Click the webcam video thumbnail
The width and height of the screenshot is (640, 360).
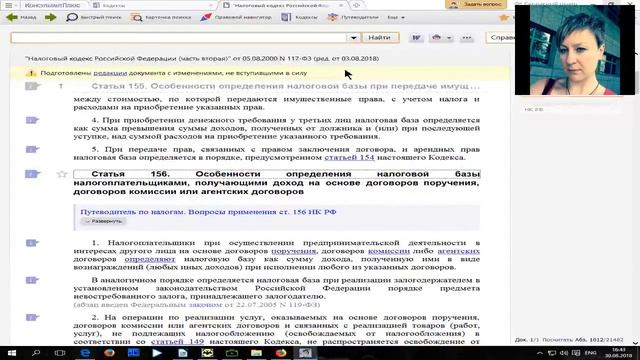tap(575, 50)
